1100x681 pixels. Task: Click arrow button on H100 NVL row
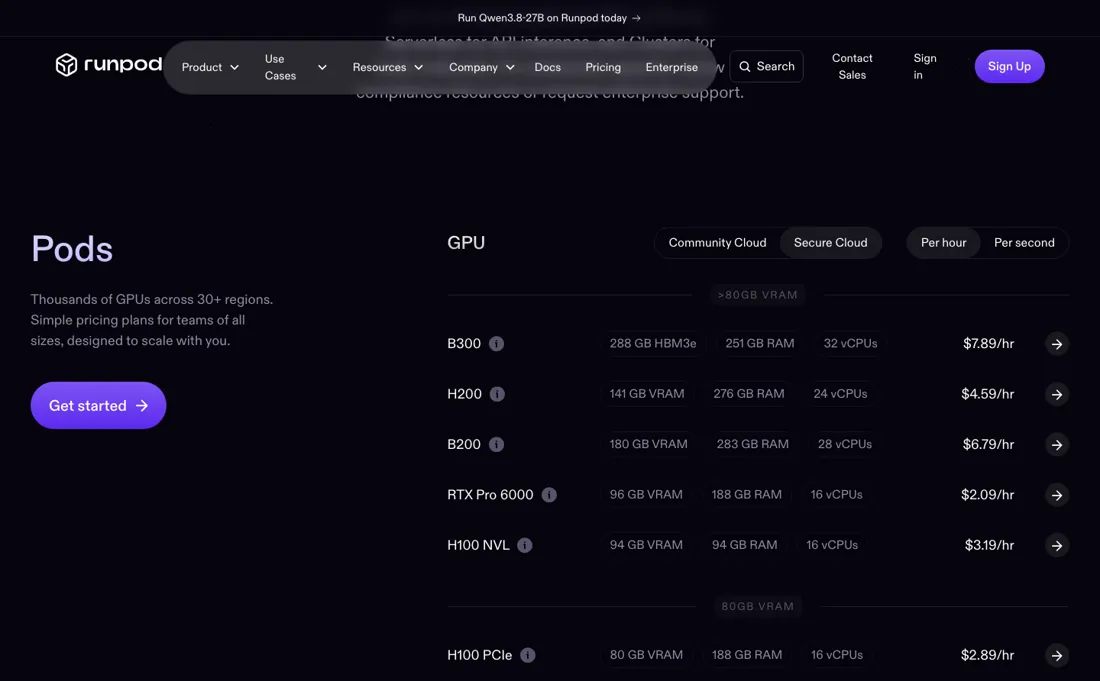(x=1057, y=546)
